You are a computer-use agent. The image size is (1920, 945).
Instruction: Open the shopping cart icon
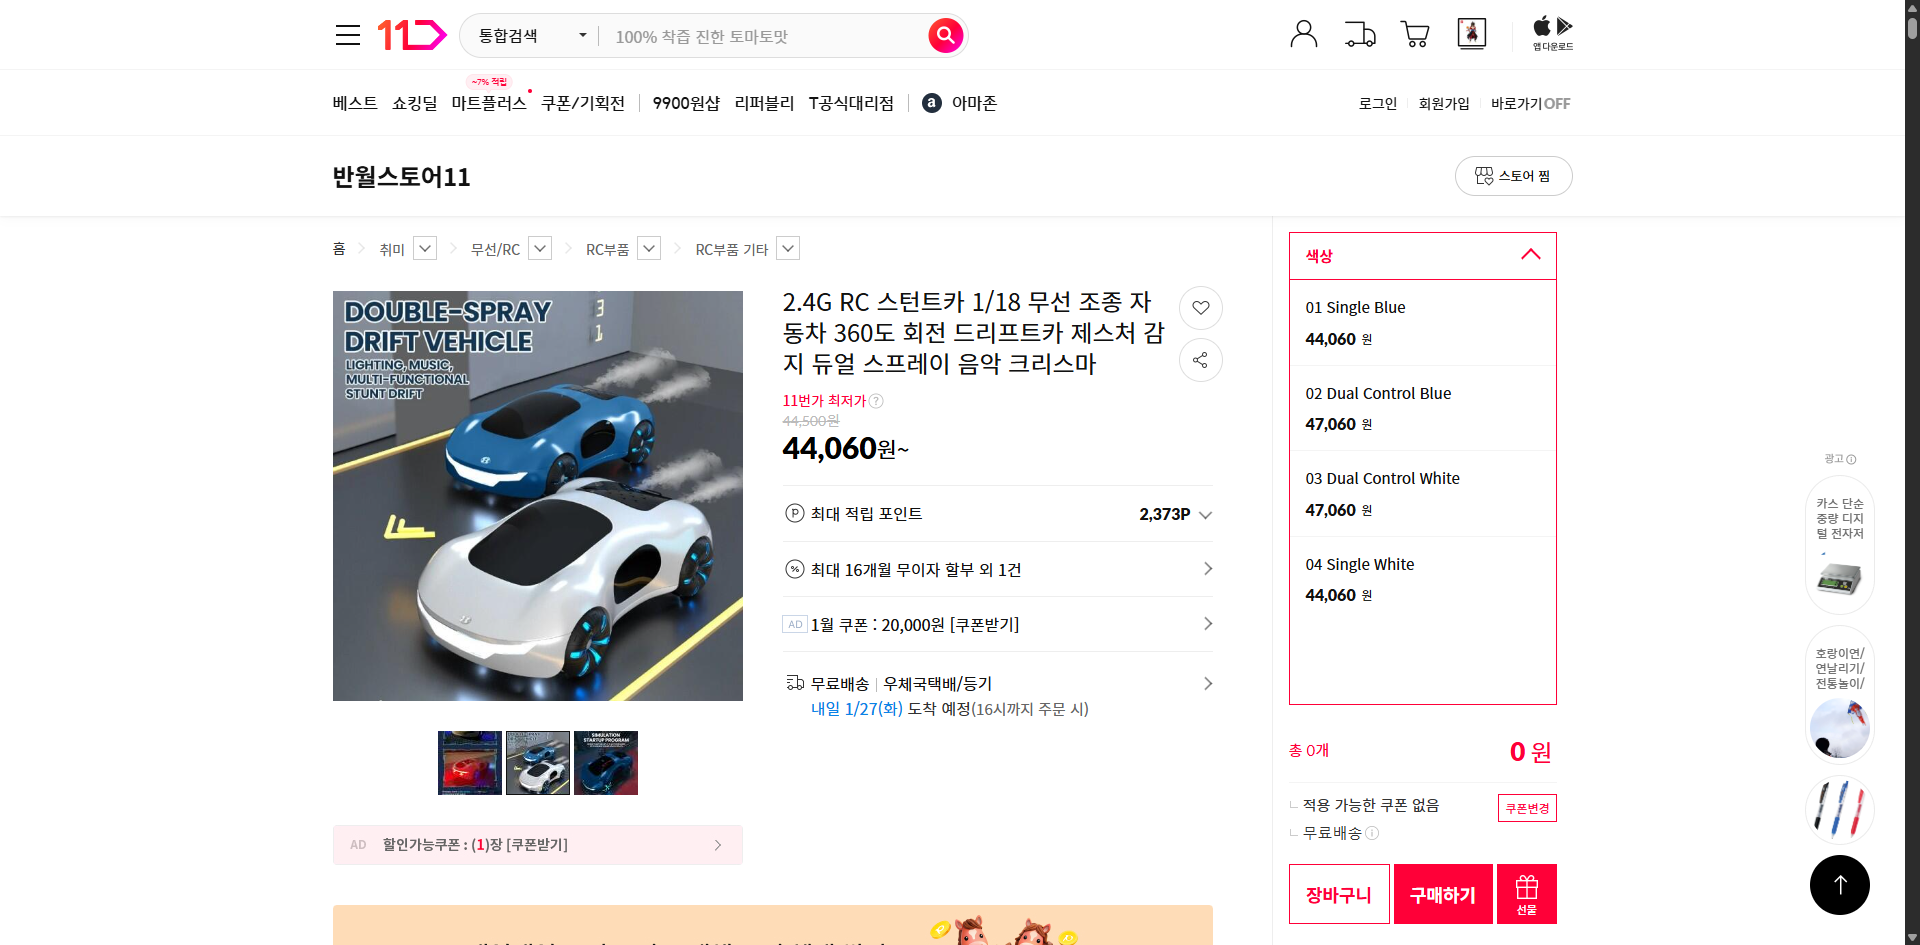pos(1414,33)
